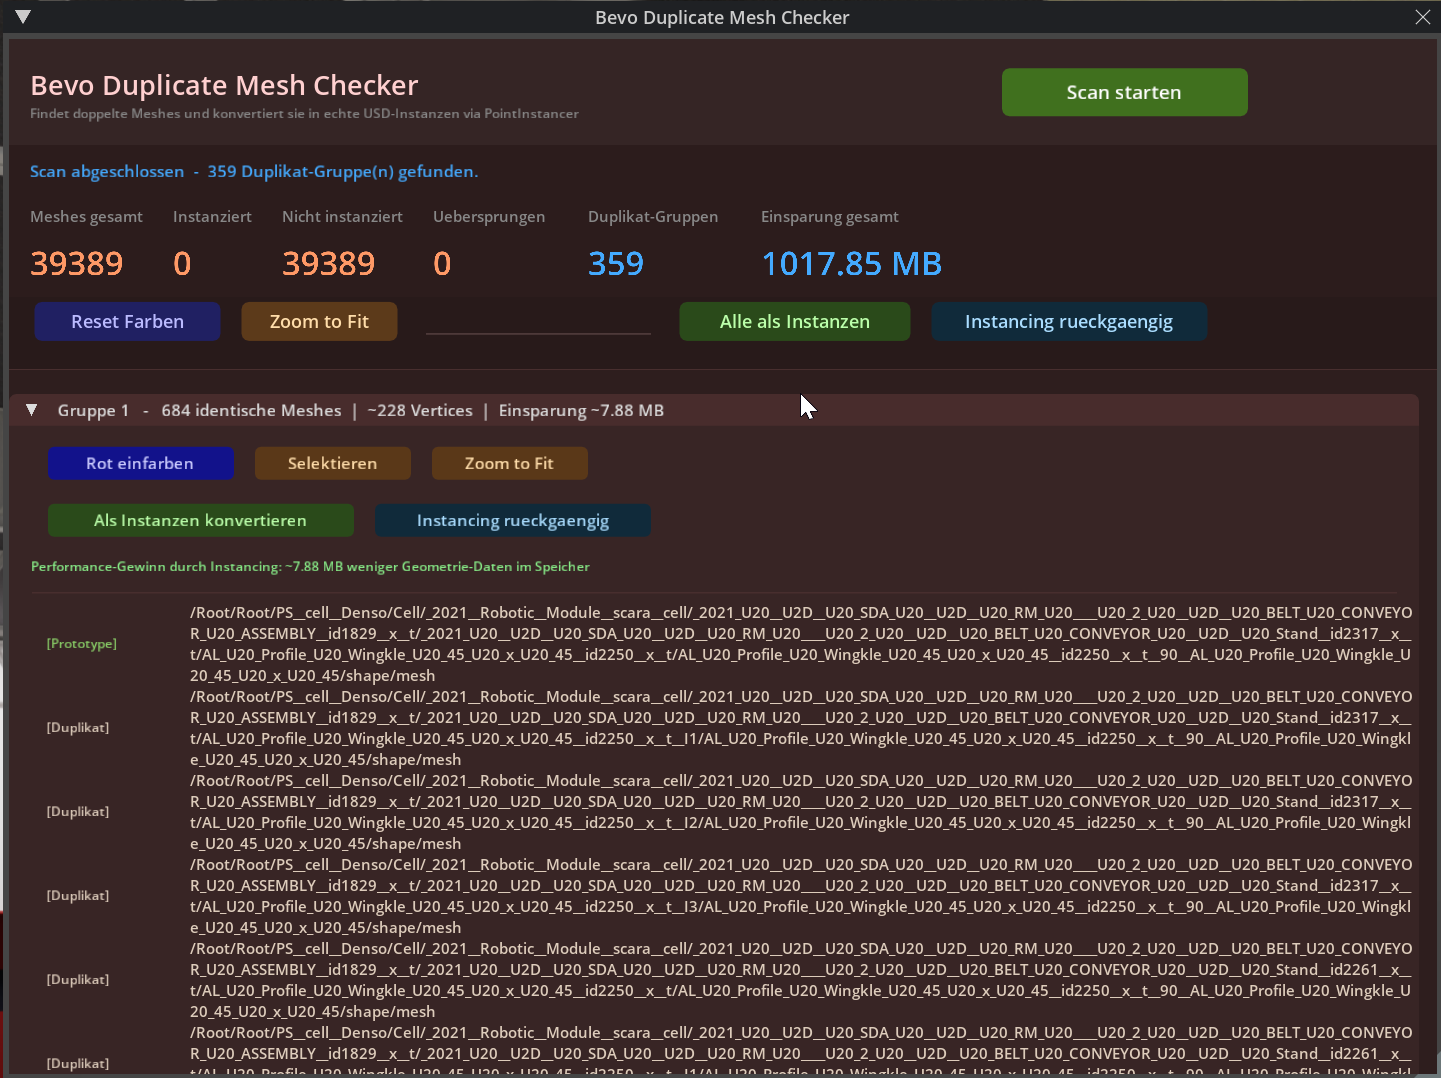Click the Instanziert value 0

(x=182, y=264)
